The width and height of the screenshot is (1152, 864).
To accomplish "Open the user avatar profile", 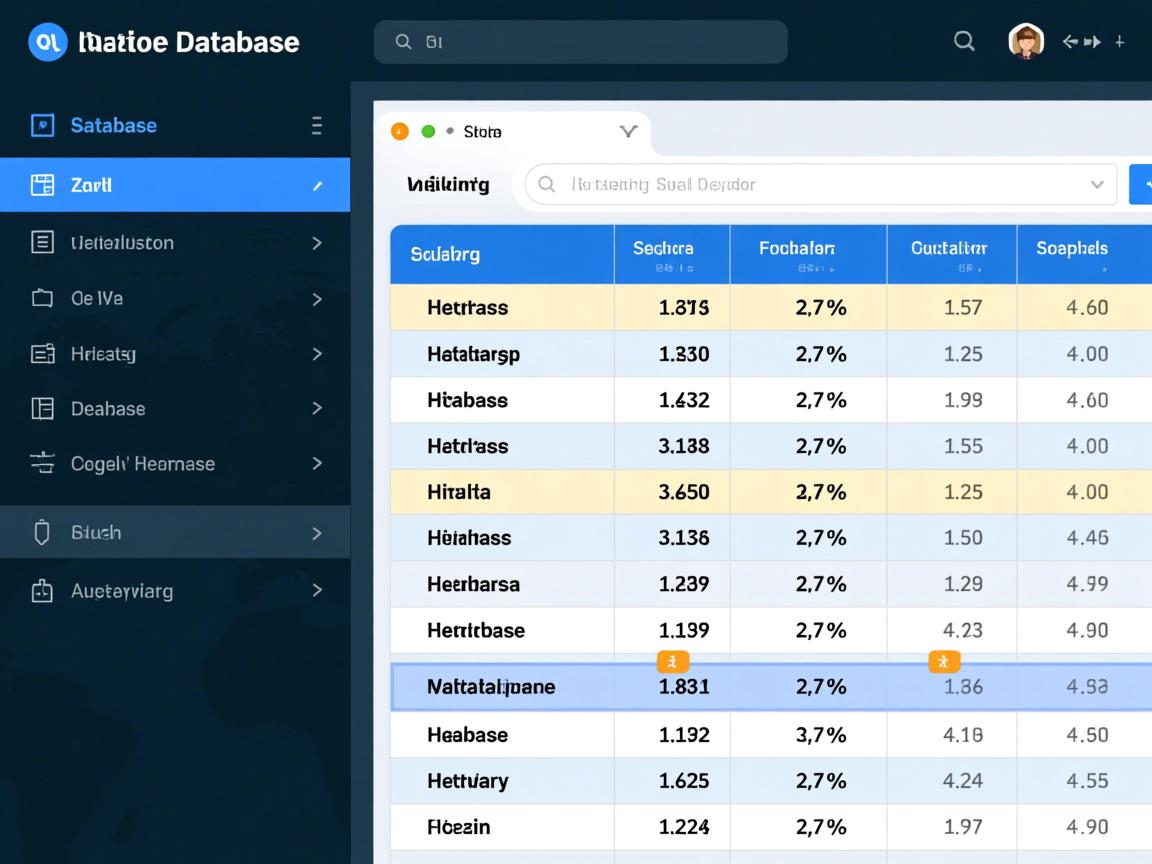I will 1026,41.
